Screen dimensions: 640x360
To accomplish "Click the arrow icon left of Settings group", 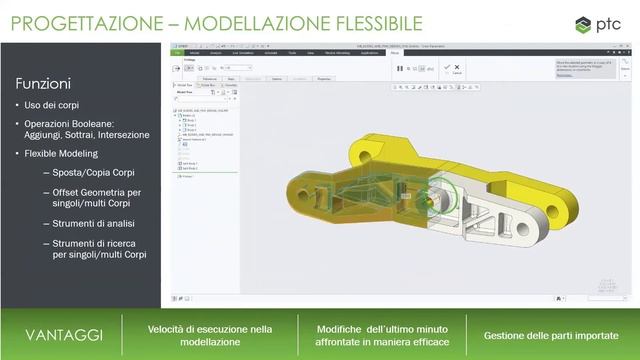I will point(176,69).
